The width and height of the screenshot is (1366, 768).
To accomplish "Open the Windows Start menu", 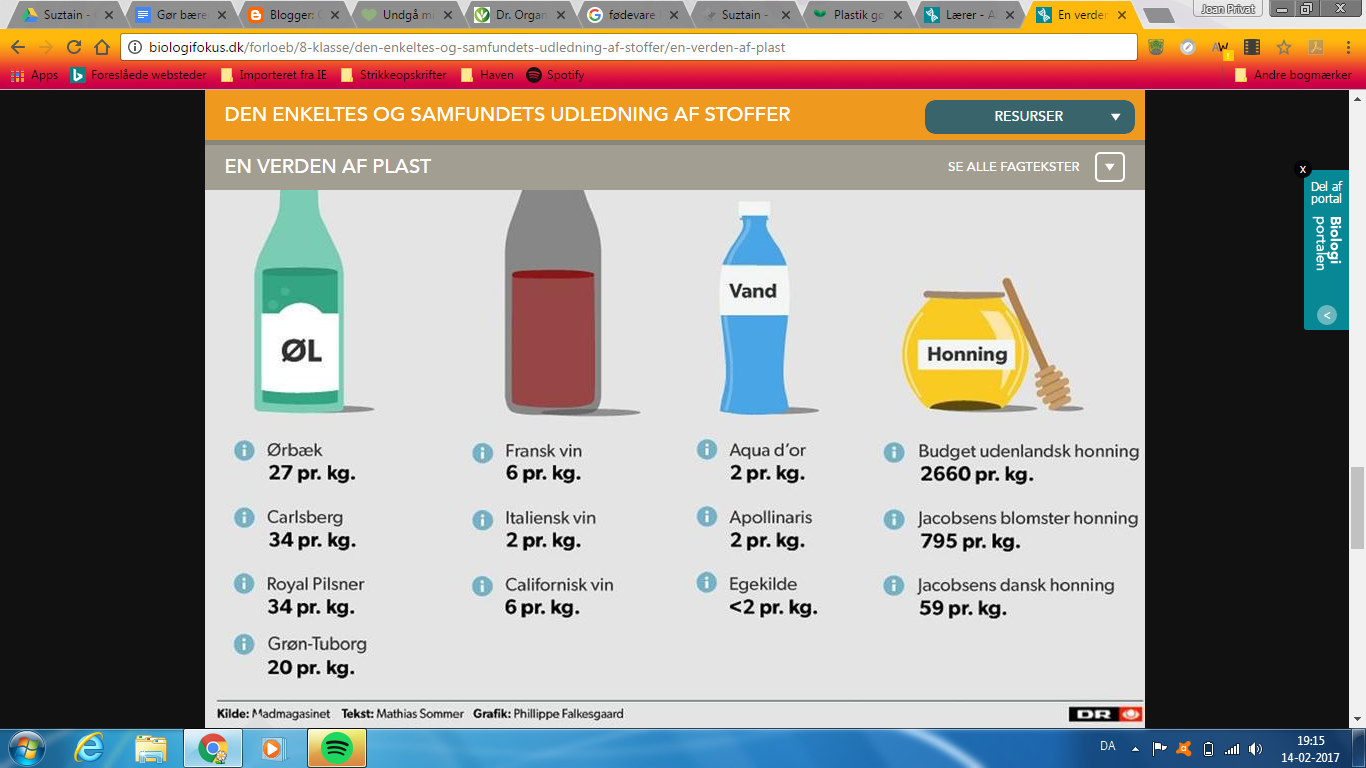I will click(26, 748).
